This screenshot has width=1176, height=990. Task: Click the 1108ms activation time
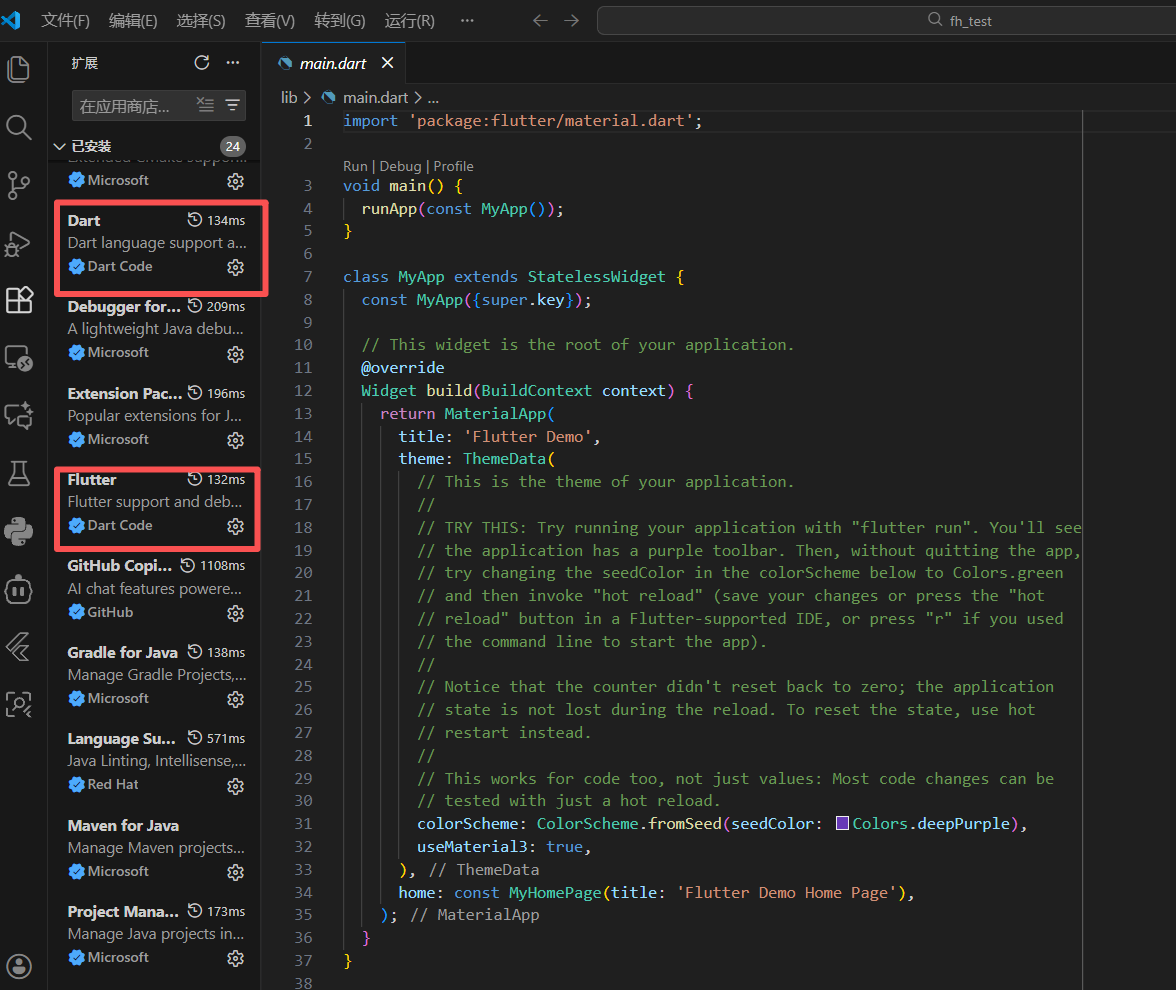coord(223,566)
